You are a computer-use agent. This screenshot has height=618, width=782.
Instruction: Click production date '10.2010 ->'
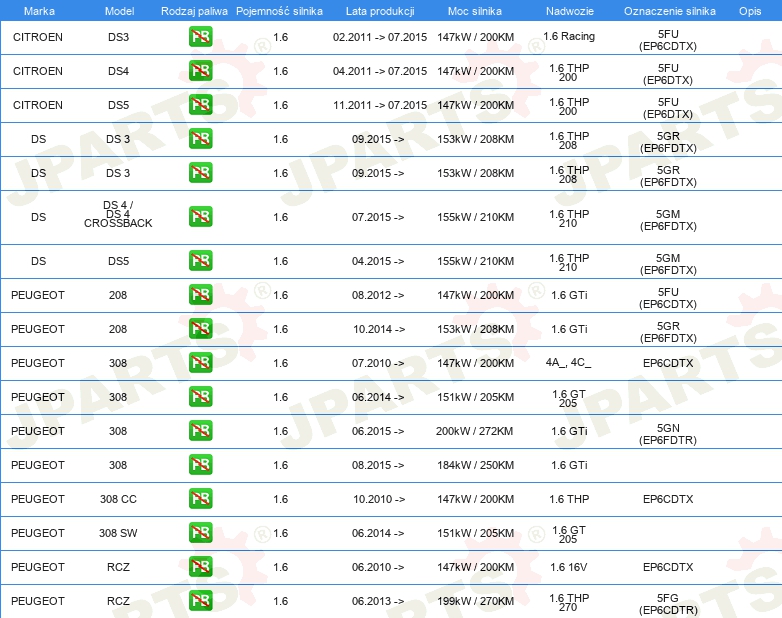pyautogui.click(x=379, y=499)
